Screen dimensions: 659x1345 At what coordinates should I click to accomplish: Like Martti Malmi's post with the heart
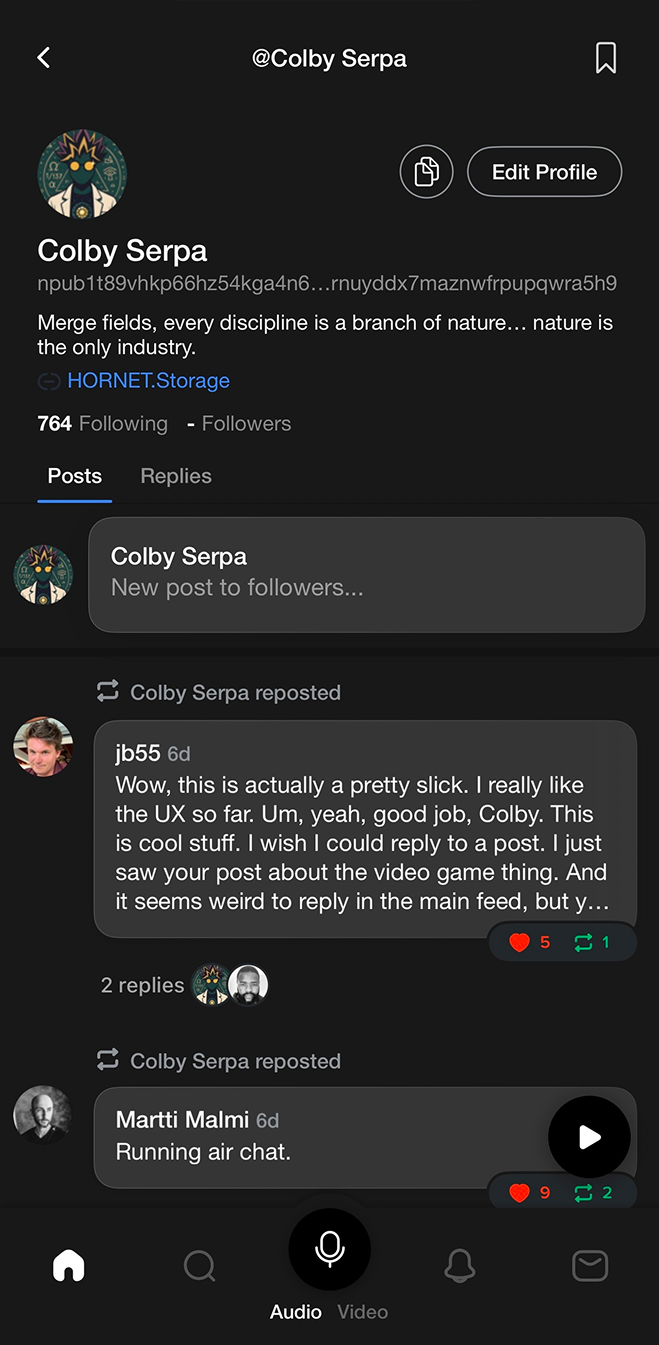[519, 1192]
